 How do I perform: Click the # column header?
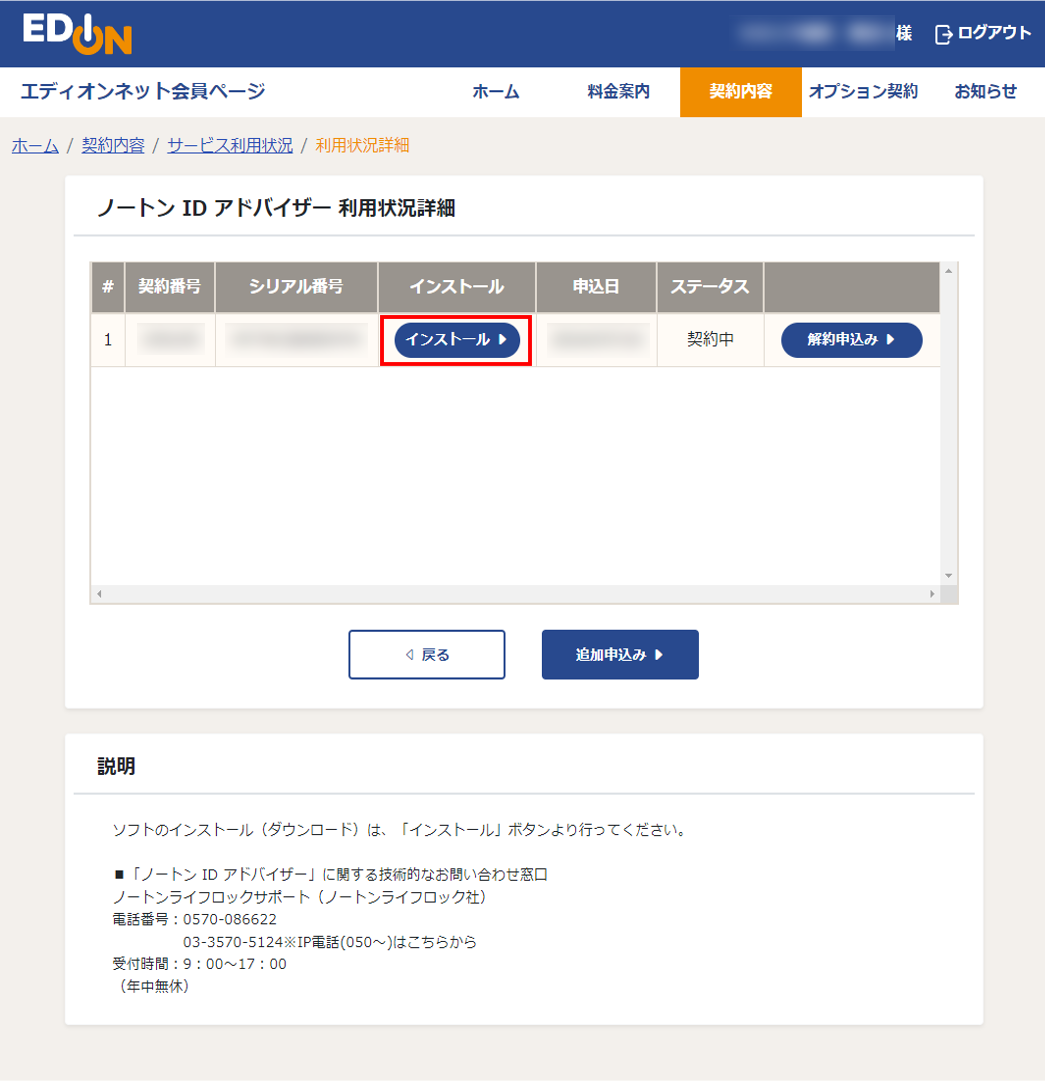(x=108, y=287)
